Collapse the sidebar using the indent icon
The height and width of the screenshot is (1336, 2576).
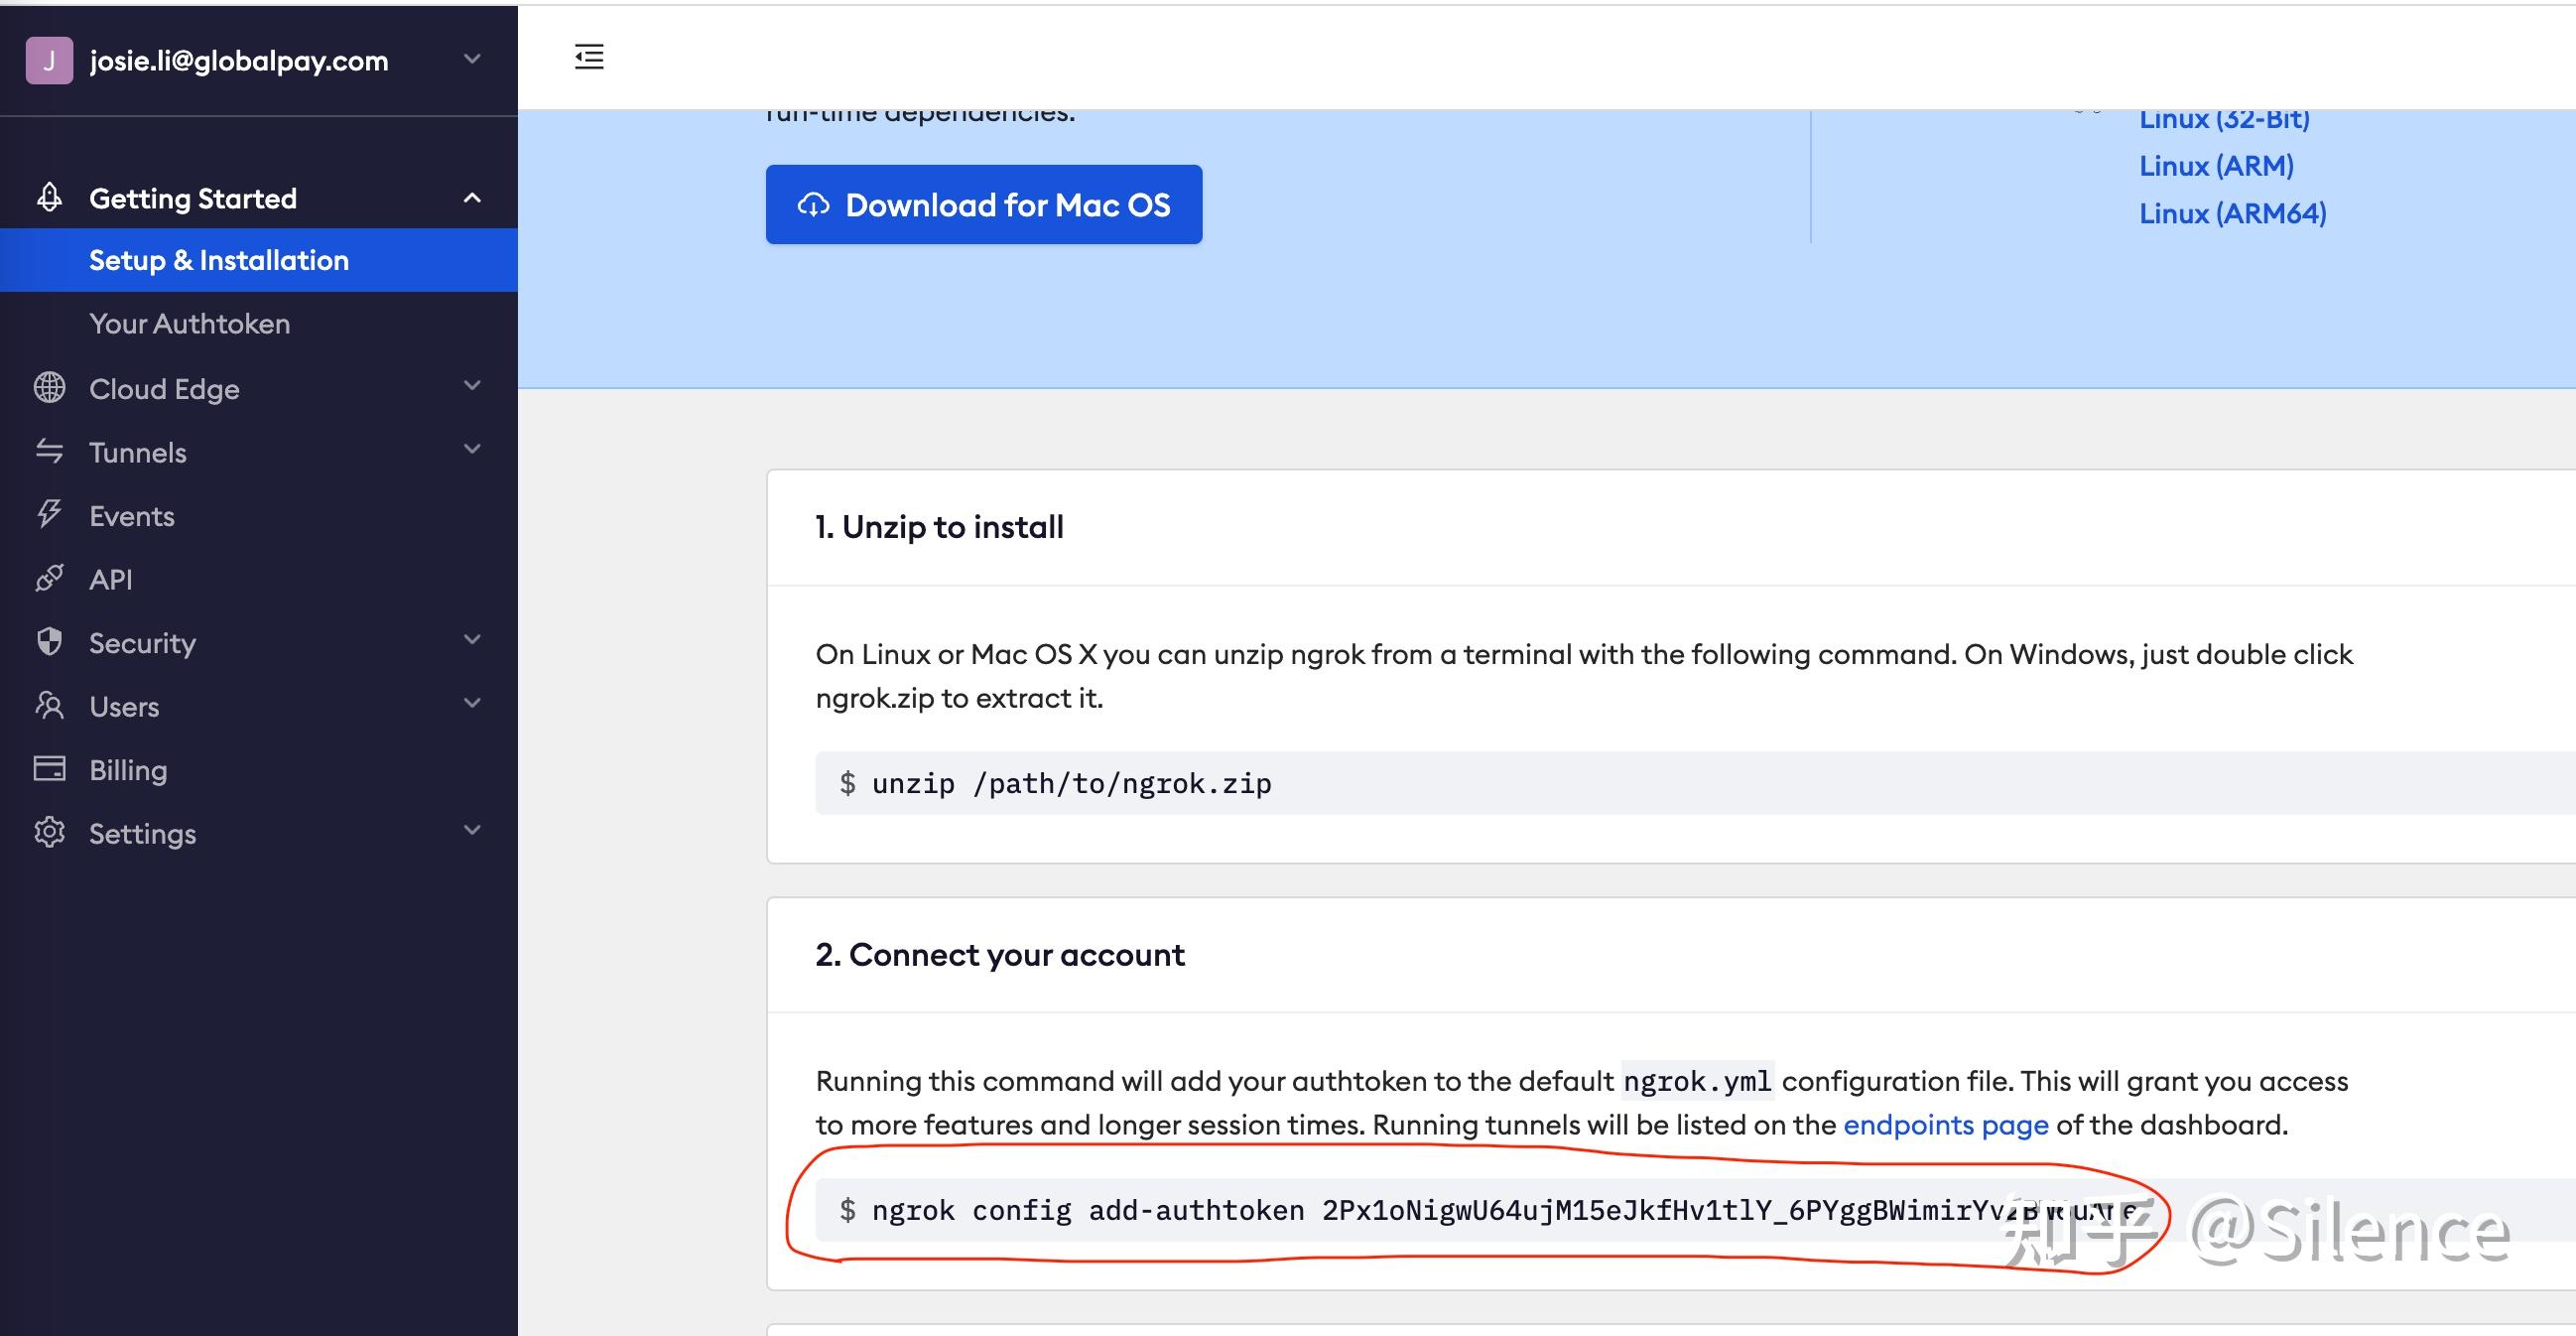pos(589,58)
